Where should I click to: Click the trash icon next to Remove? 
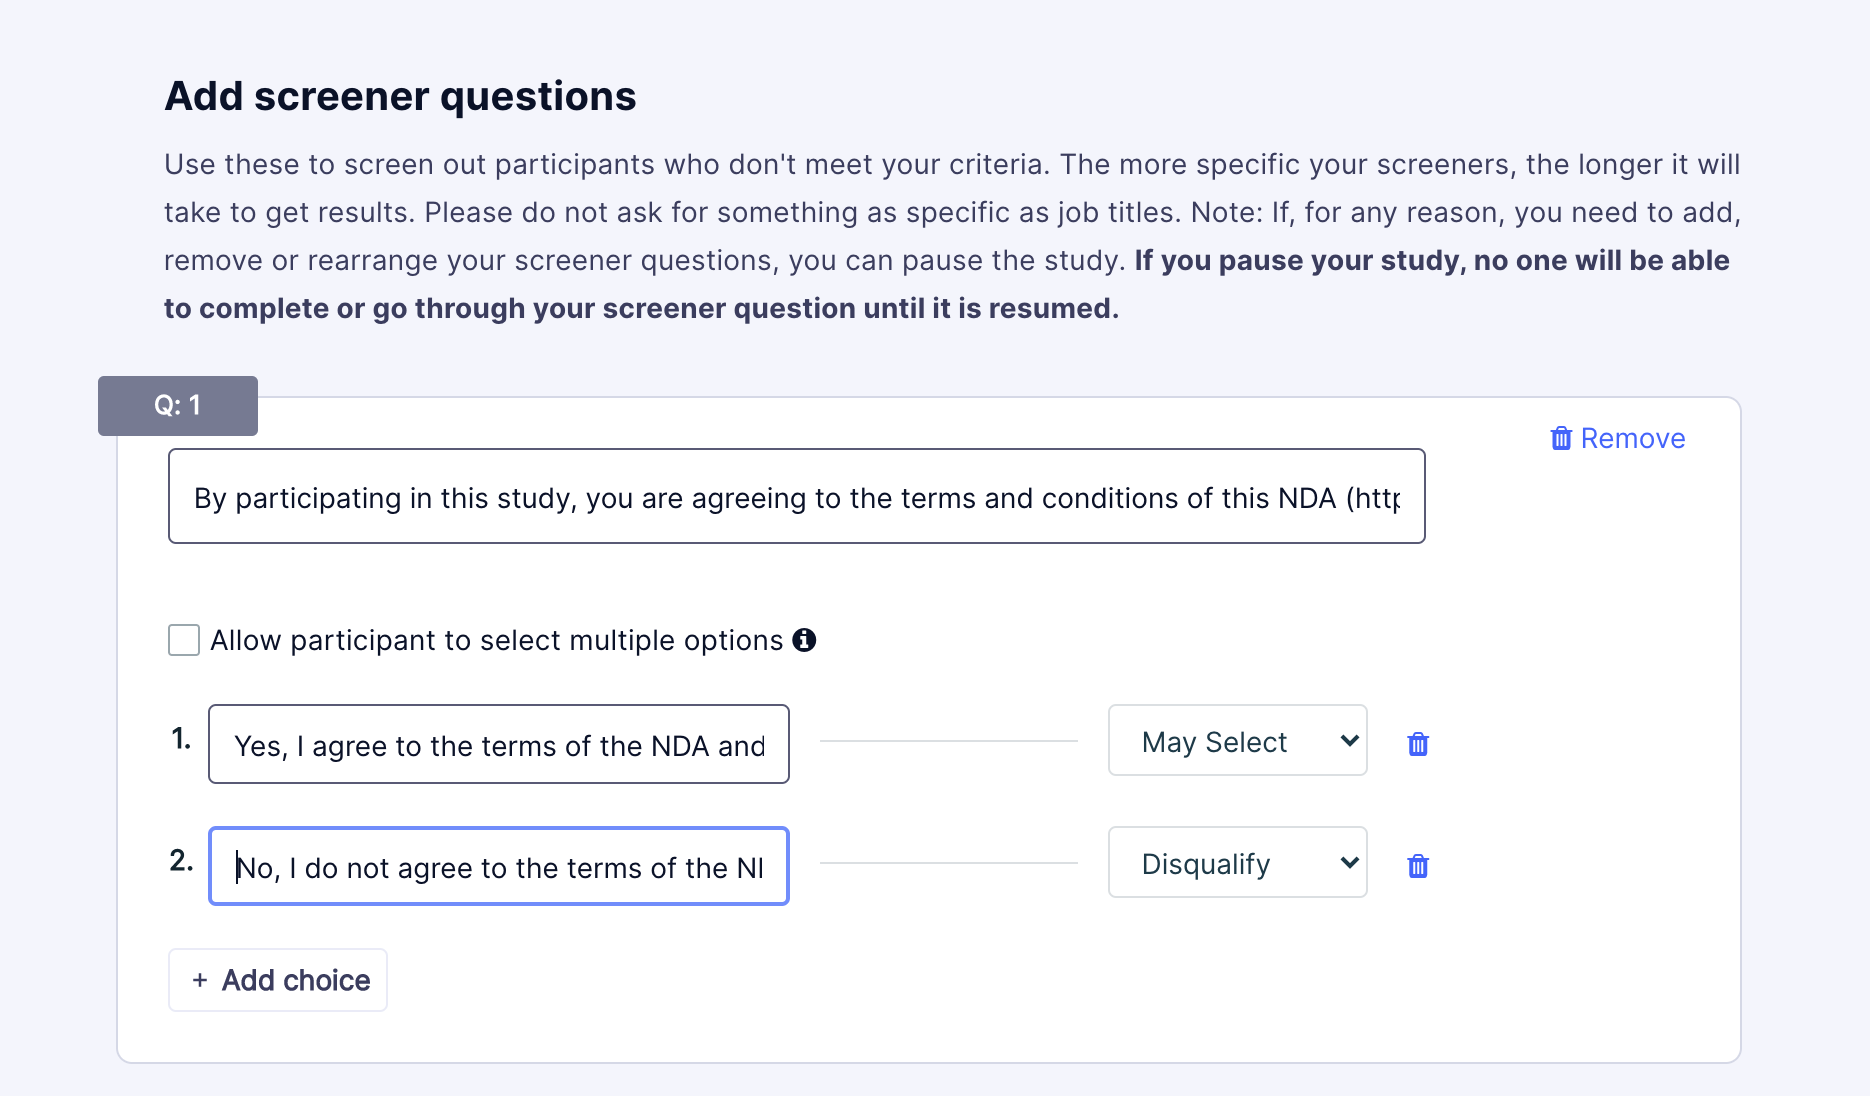[1561, 438]
